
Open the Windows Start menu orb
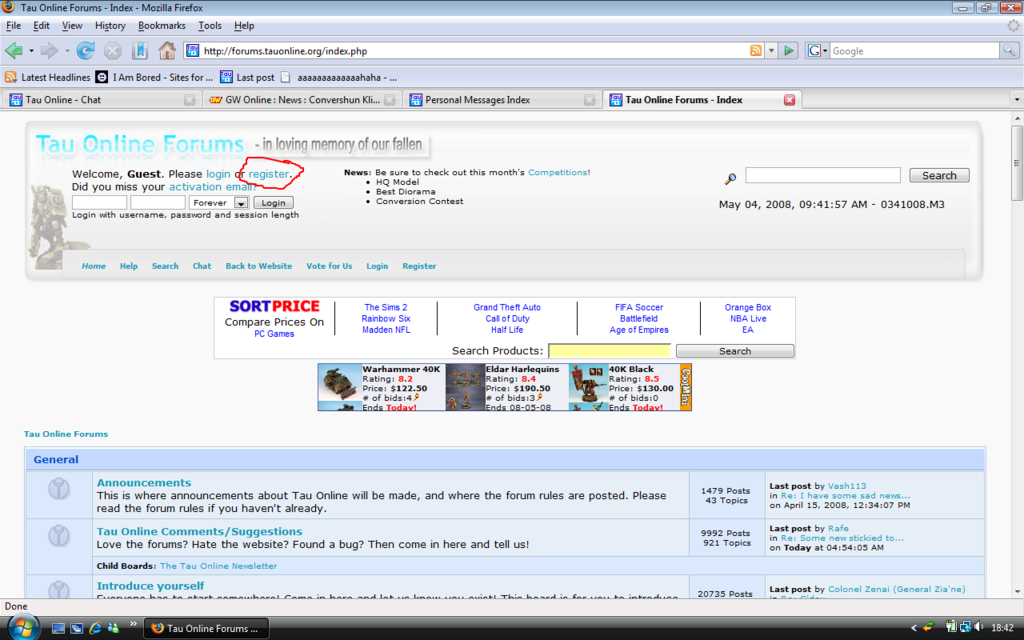(21, 627)
